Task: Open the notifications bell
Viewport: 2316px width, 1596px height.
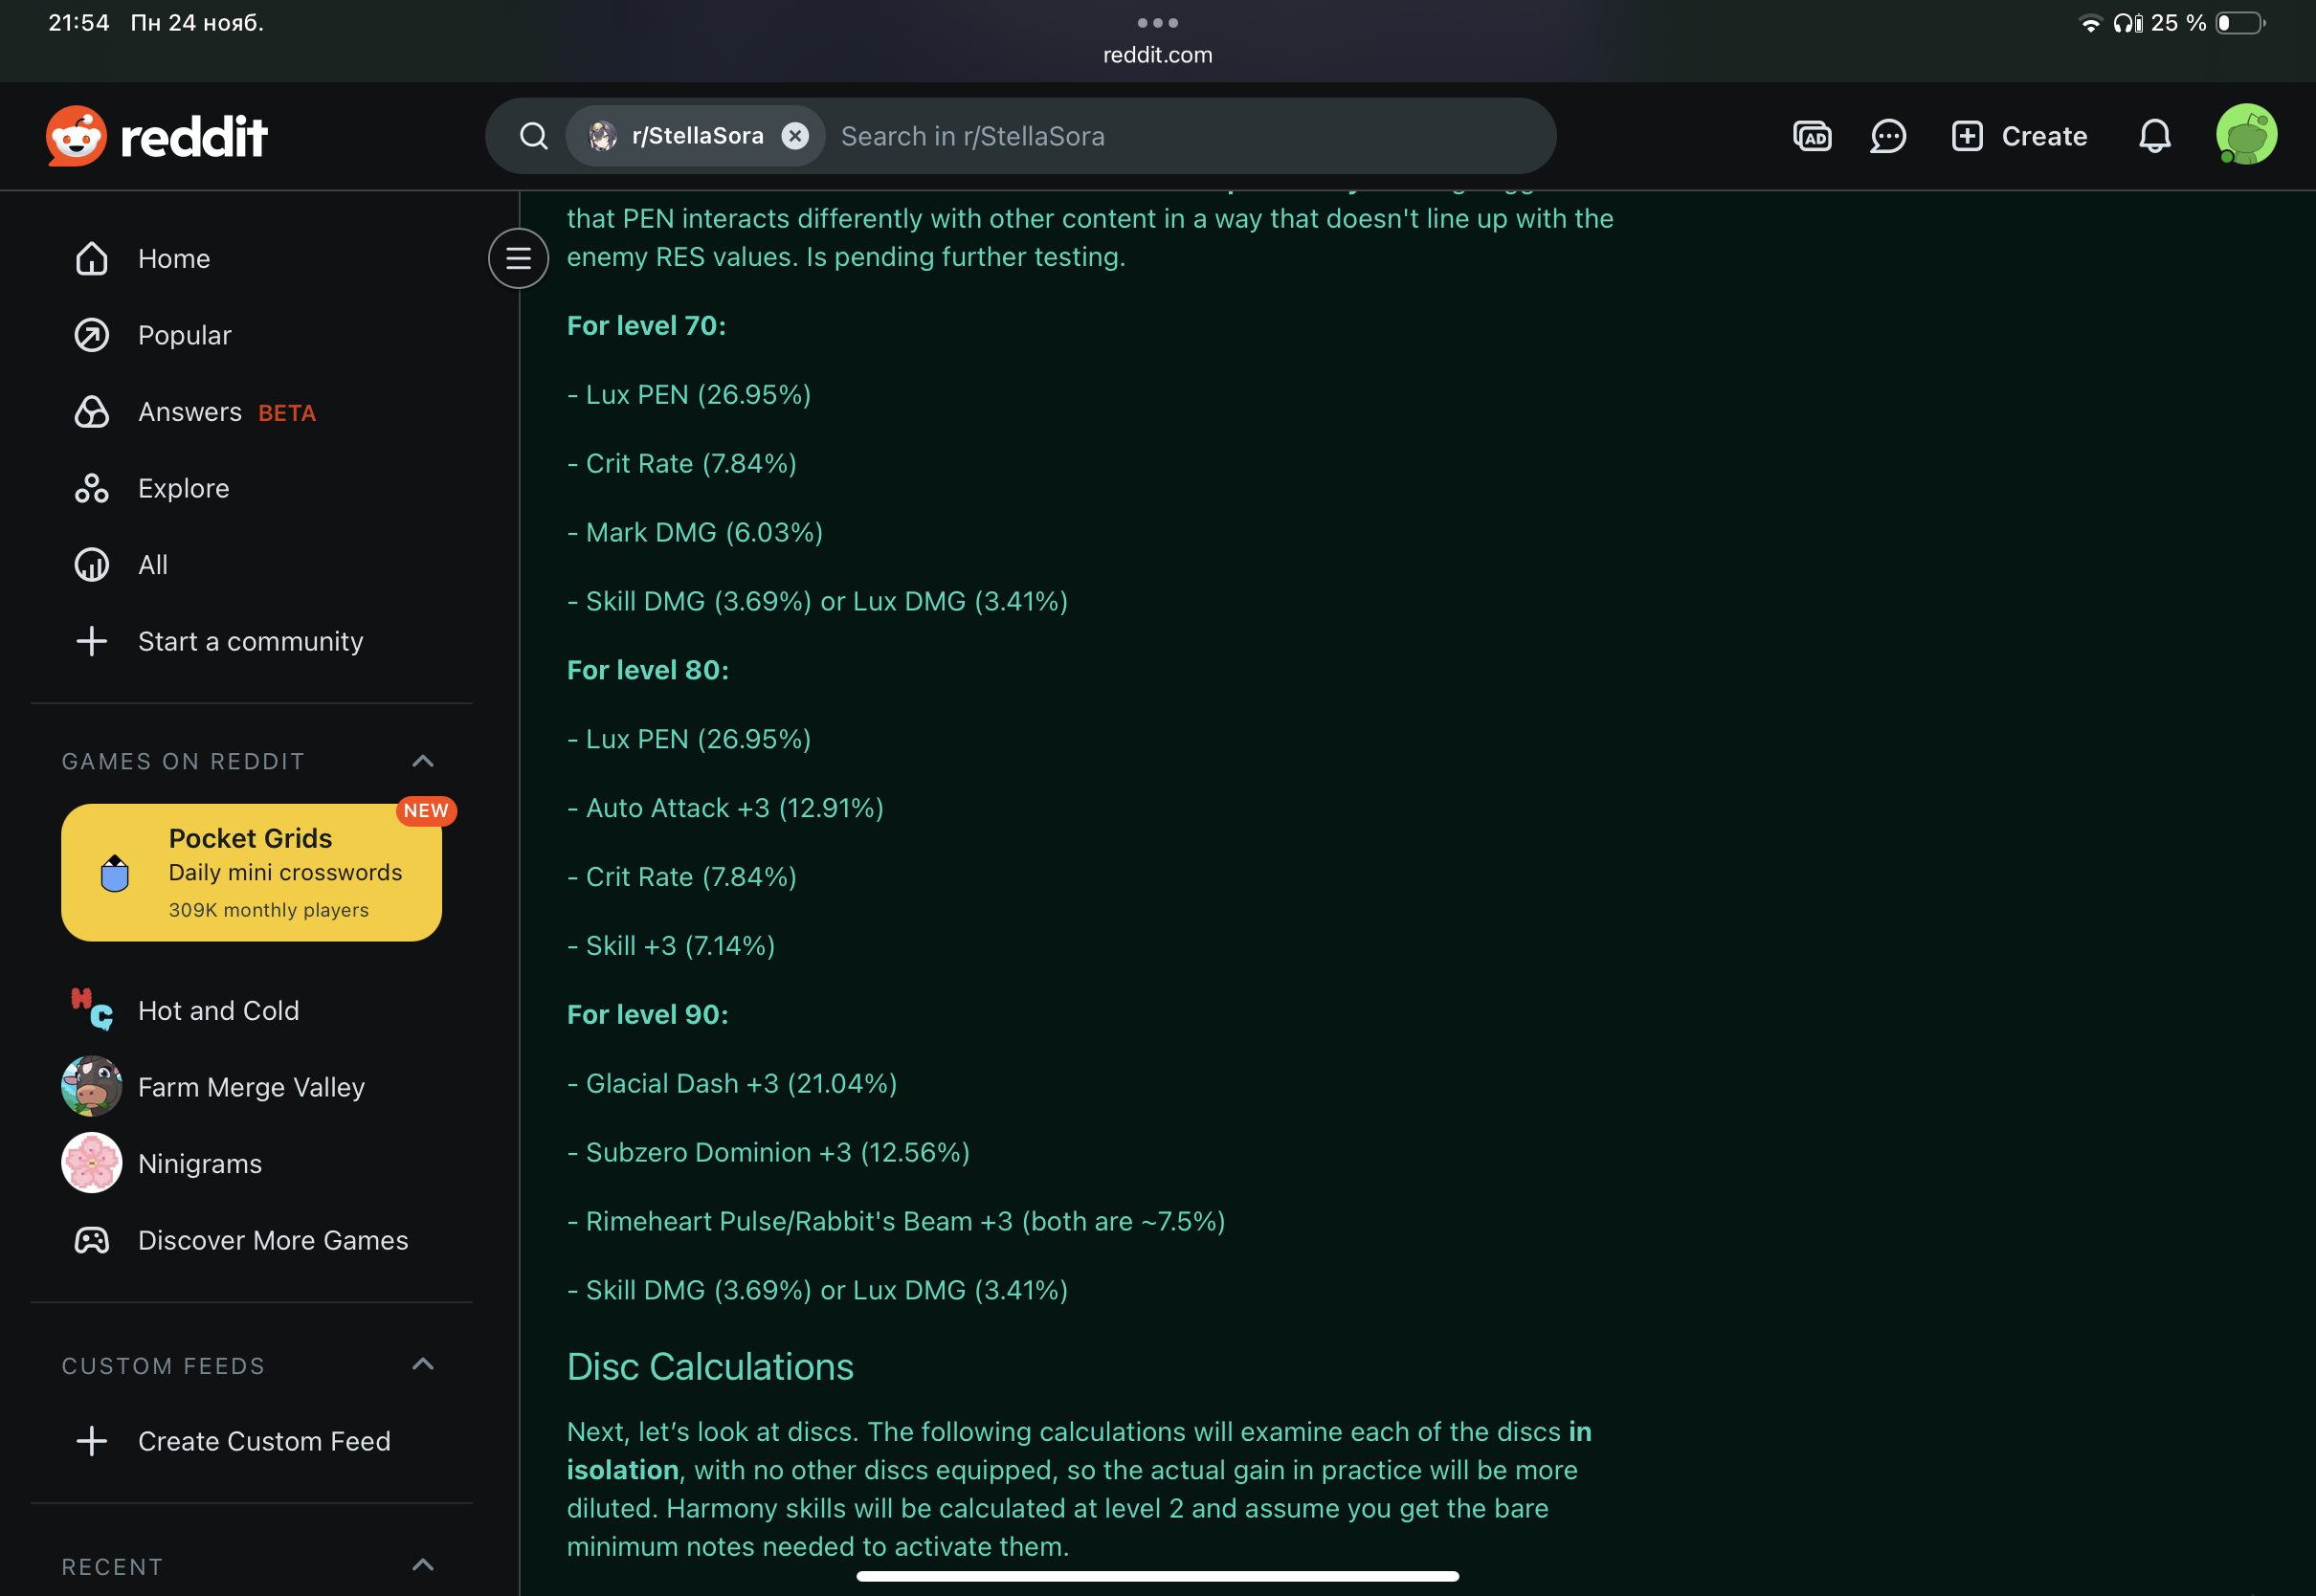Action: tap(2154, 136)
